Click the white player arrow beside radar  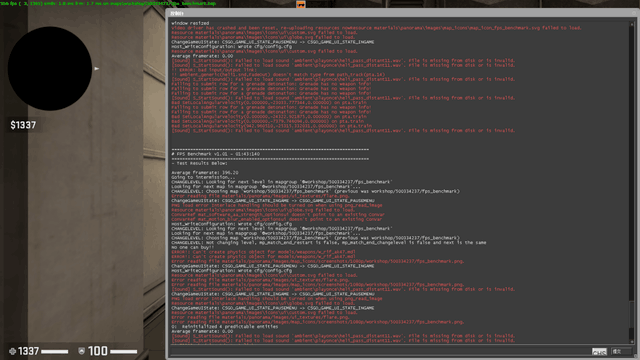click(97, 69)
